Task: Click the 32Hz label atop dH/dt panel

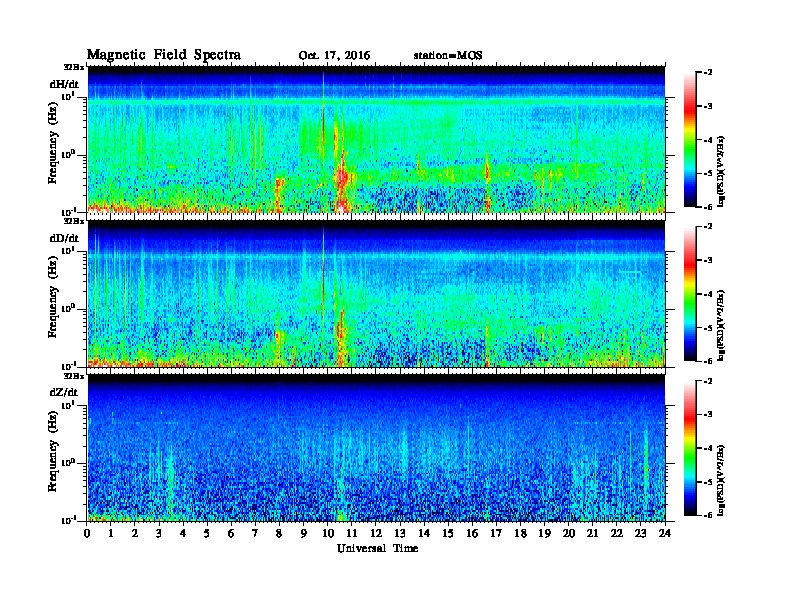Action: 73,67
